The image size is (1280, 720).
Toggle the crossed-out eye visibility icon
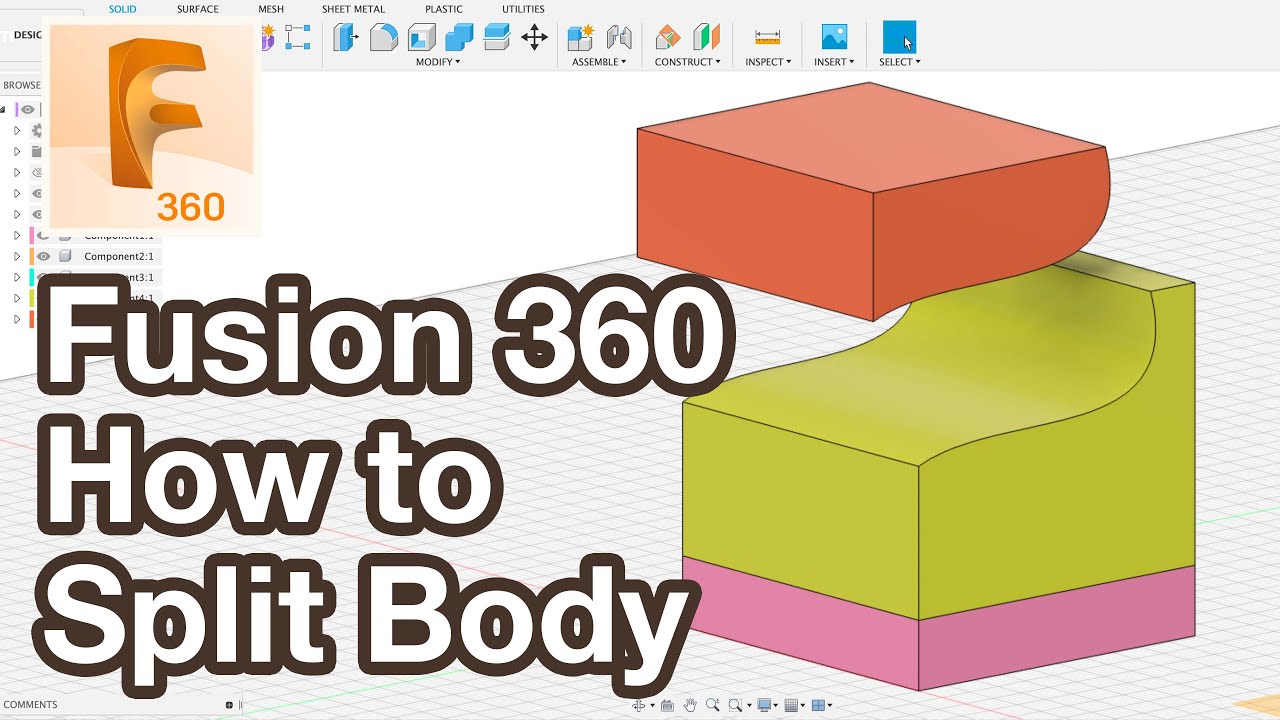point(38,173)
